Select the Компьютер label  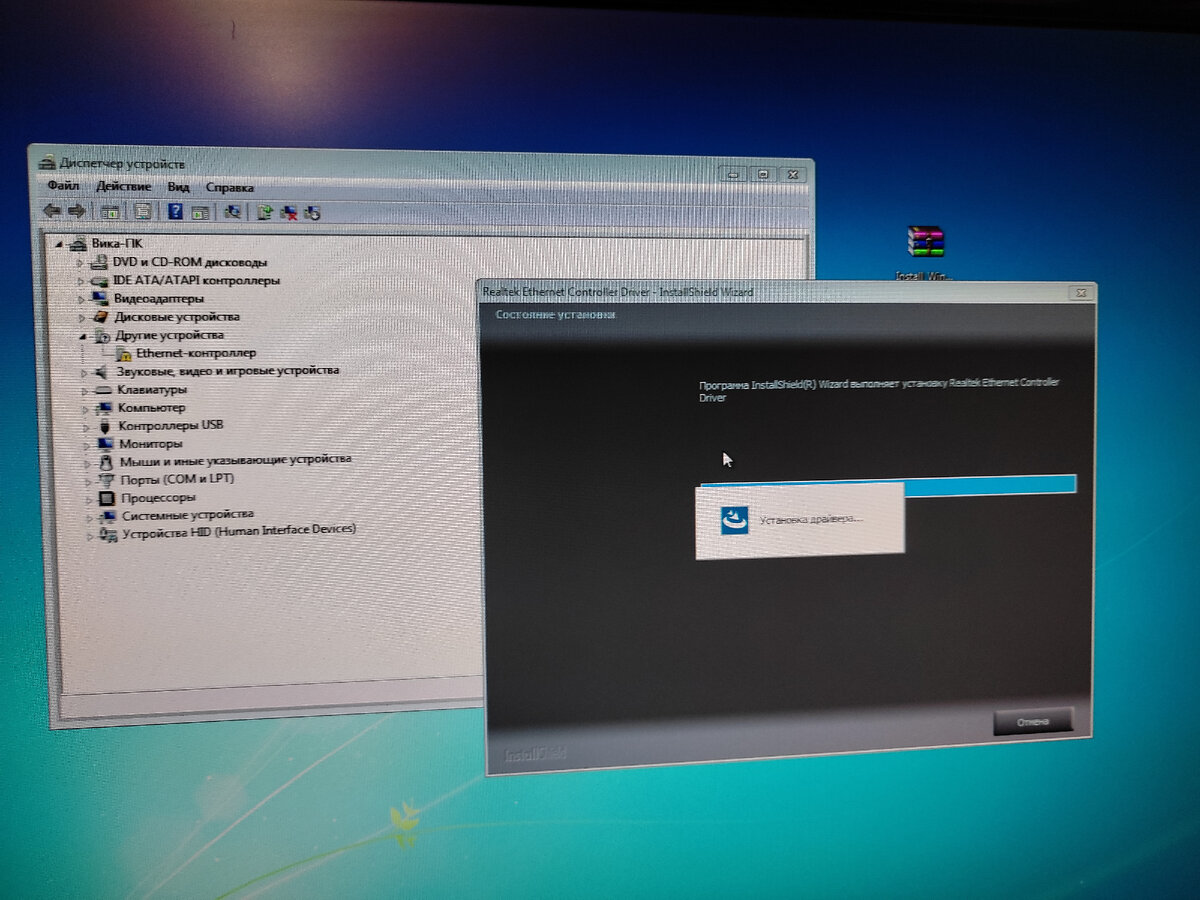coord(151,407)
